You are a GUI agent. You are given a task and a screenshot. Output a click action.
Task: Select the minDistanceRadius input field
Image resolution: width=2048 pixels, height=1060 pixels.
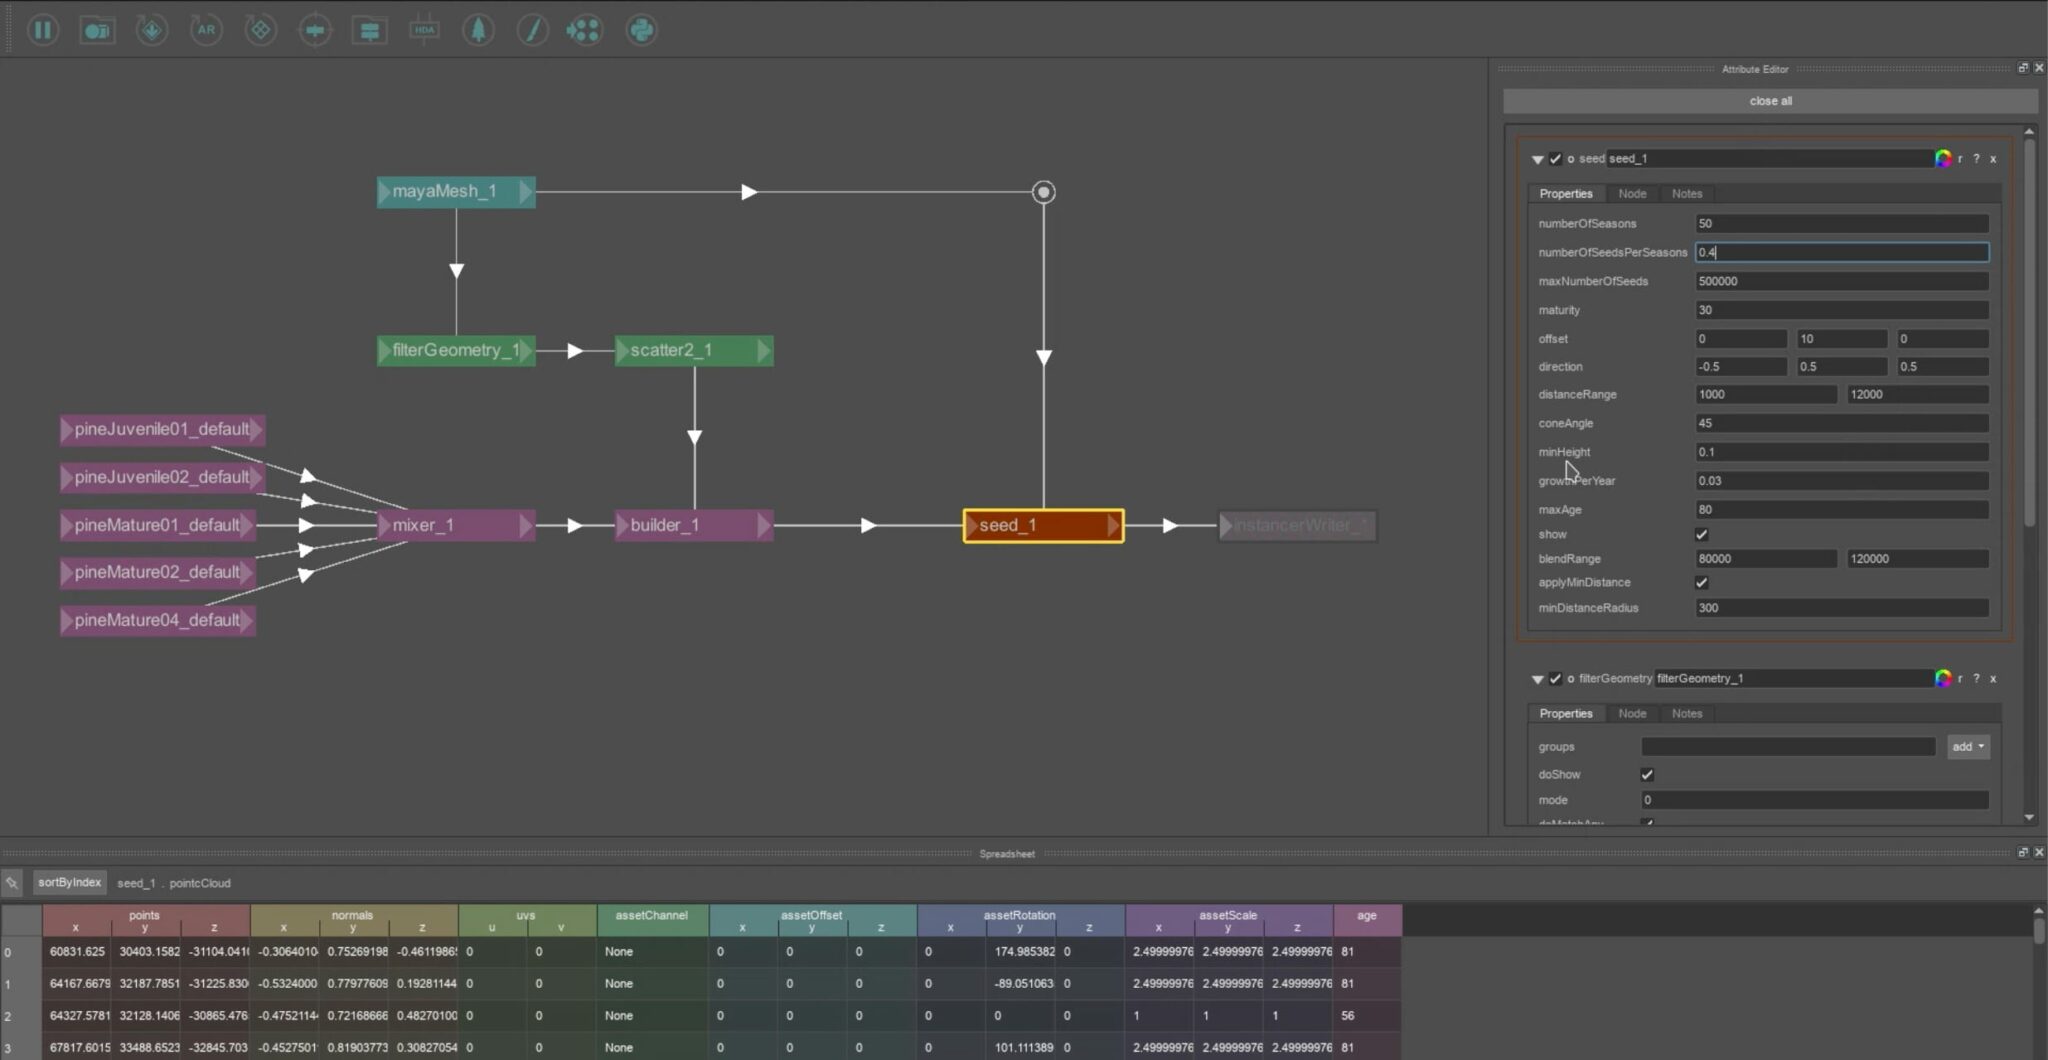pos(1841,608)
